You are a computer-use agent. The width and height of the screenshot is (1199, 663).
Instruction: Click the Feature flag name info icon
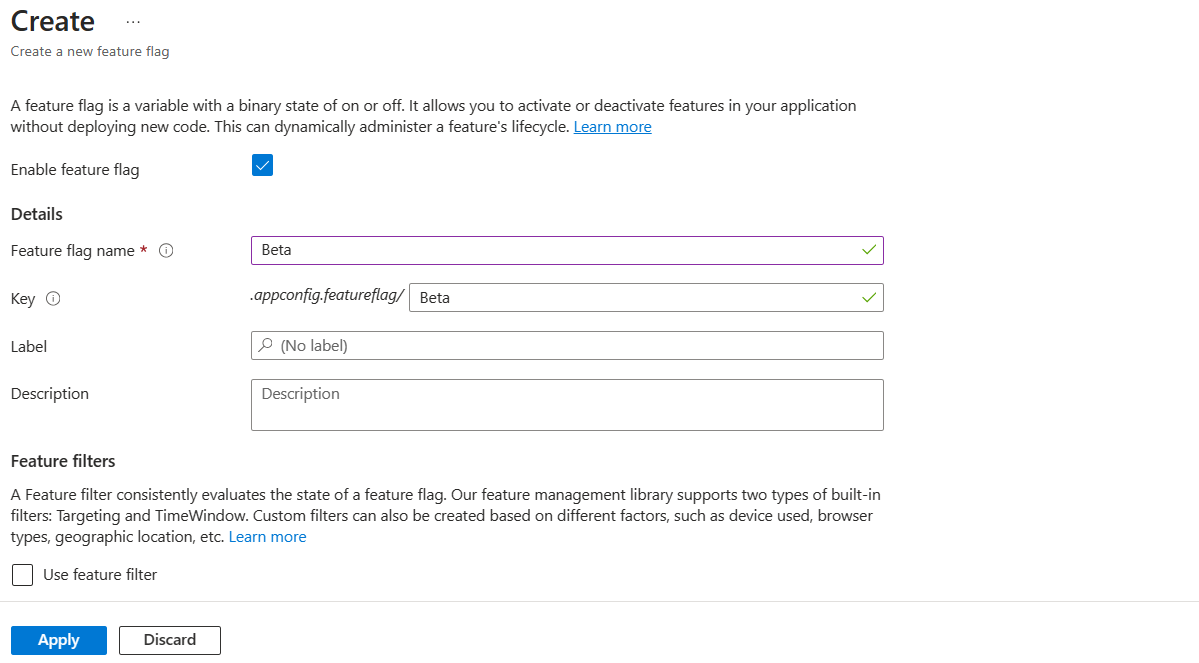[166, 251]
